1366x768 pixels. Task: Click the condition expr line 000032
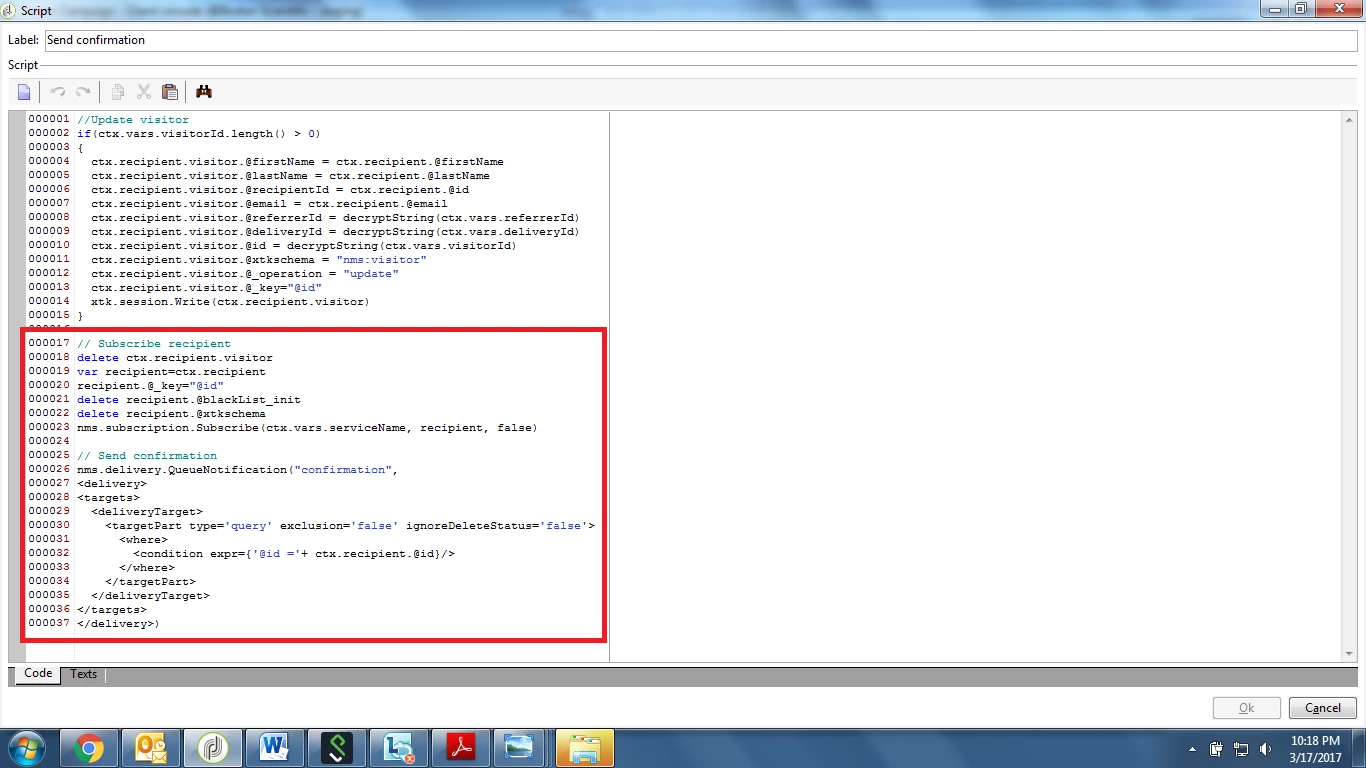coord(294,554)
